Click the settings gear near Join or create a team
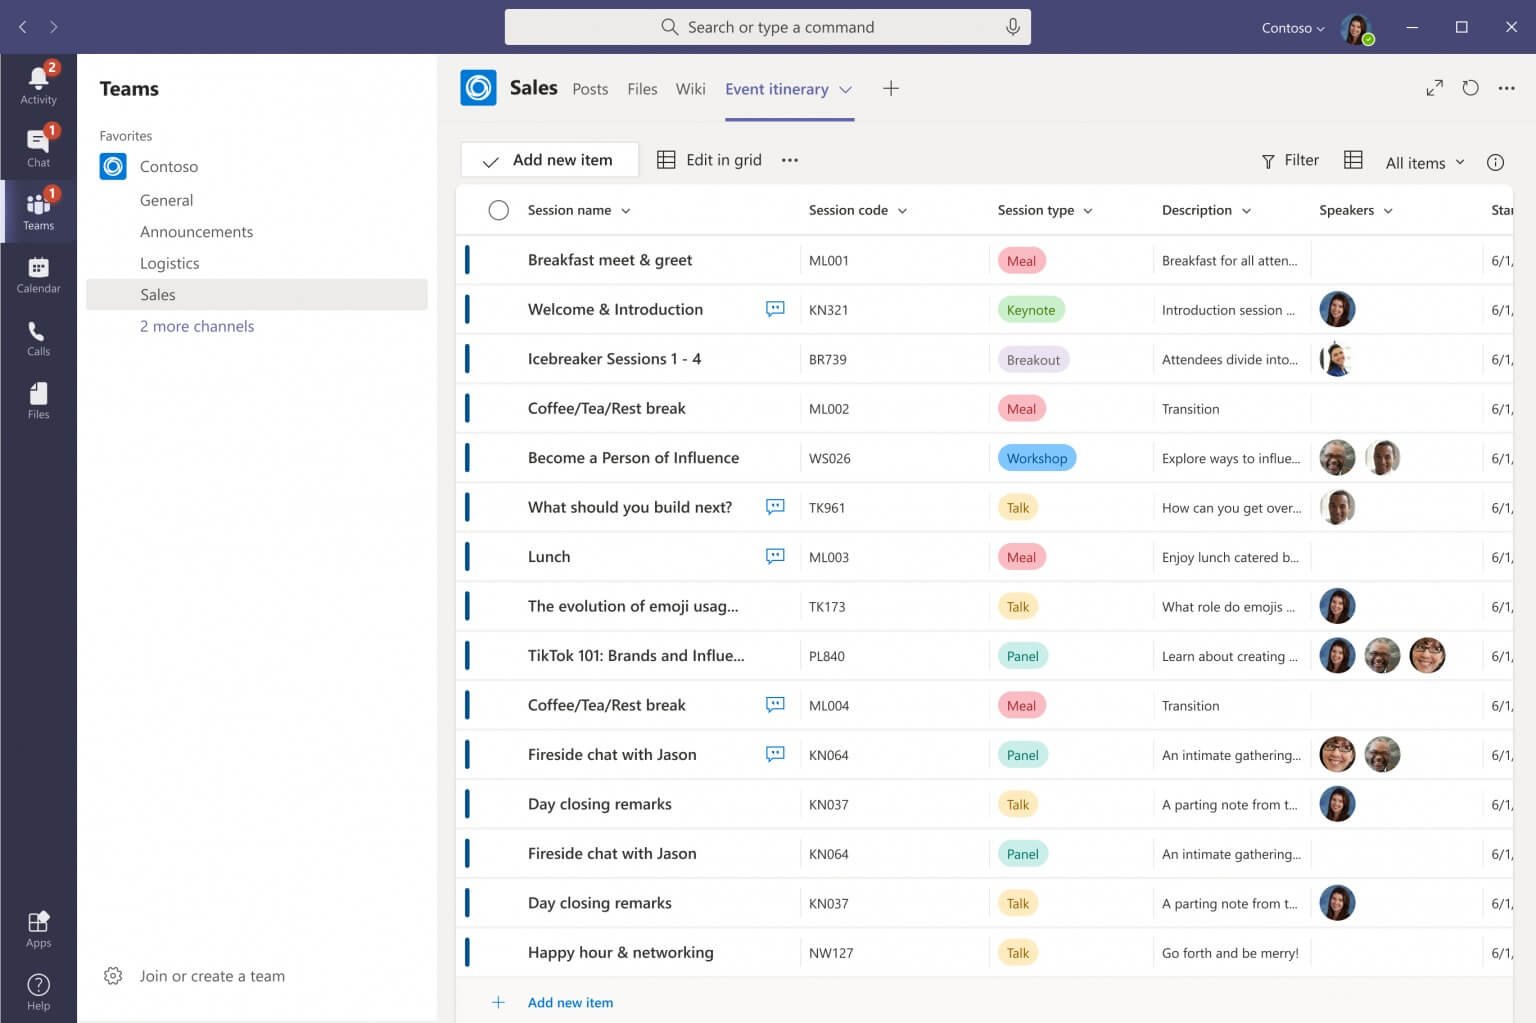 pyautogui.click(x=113, y=975)
